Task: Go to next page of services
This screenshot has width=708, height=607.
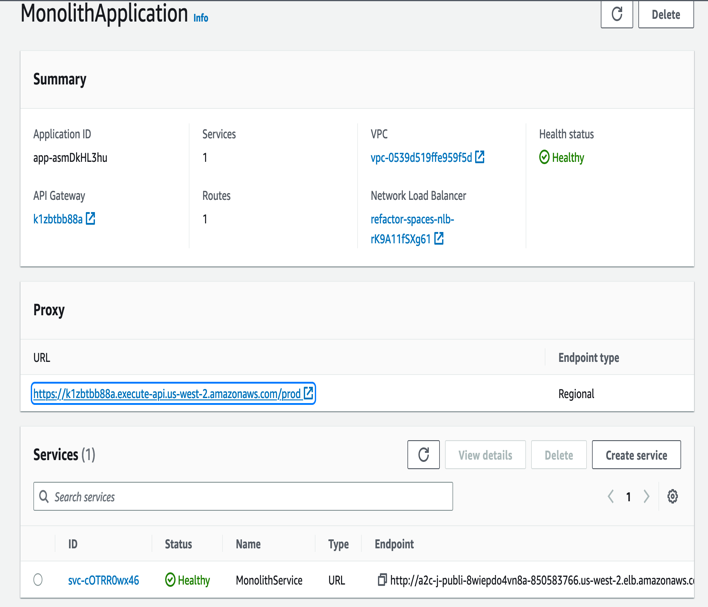Action: pos(647,497)
